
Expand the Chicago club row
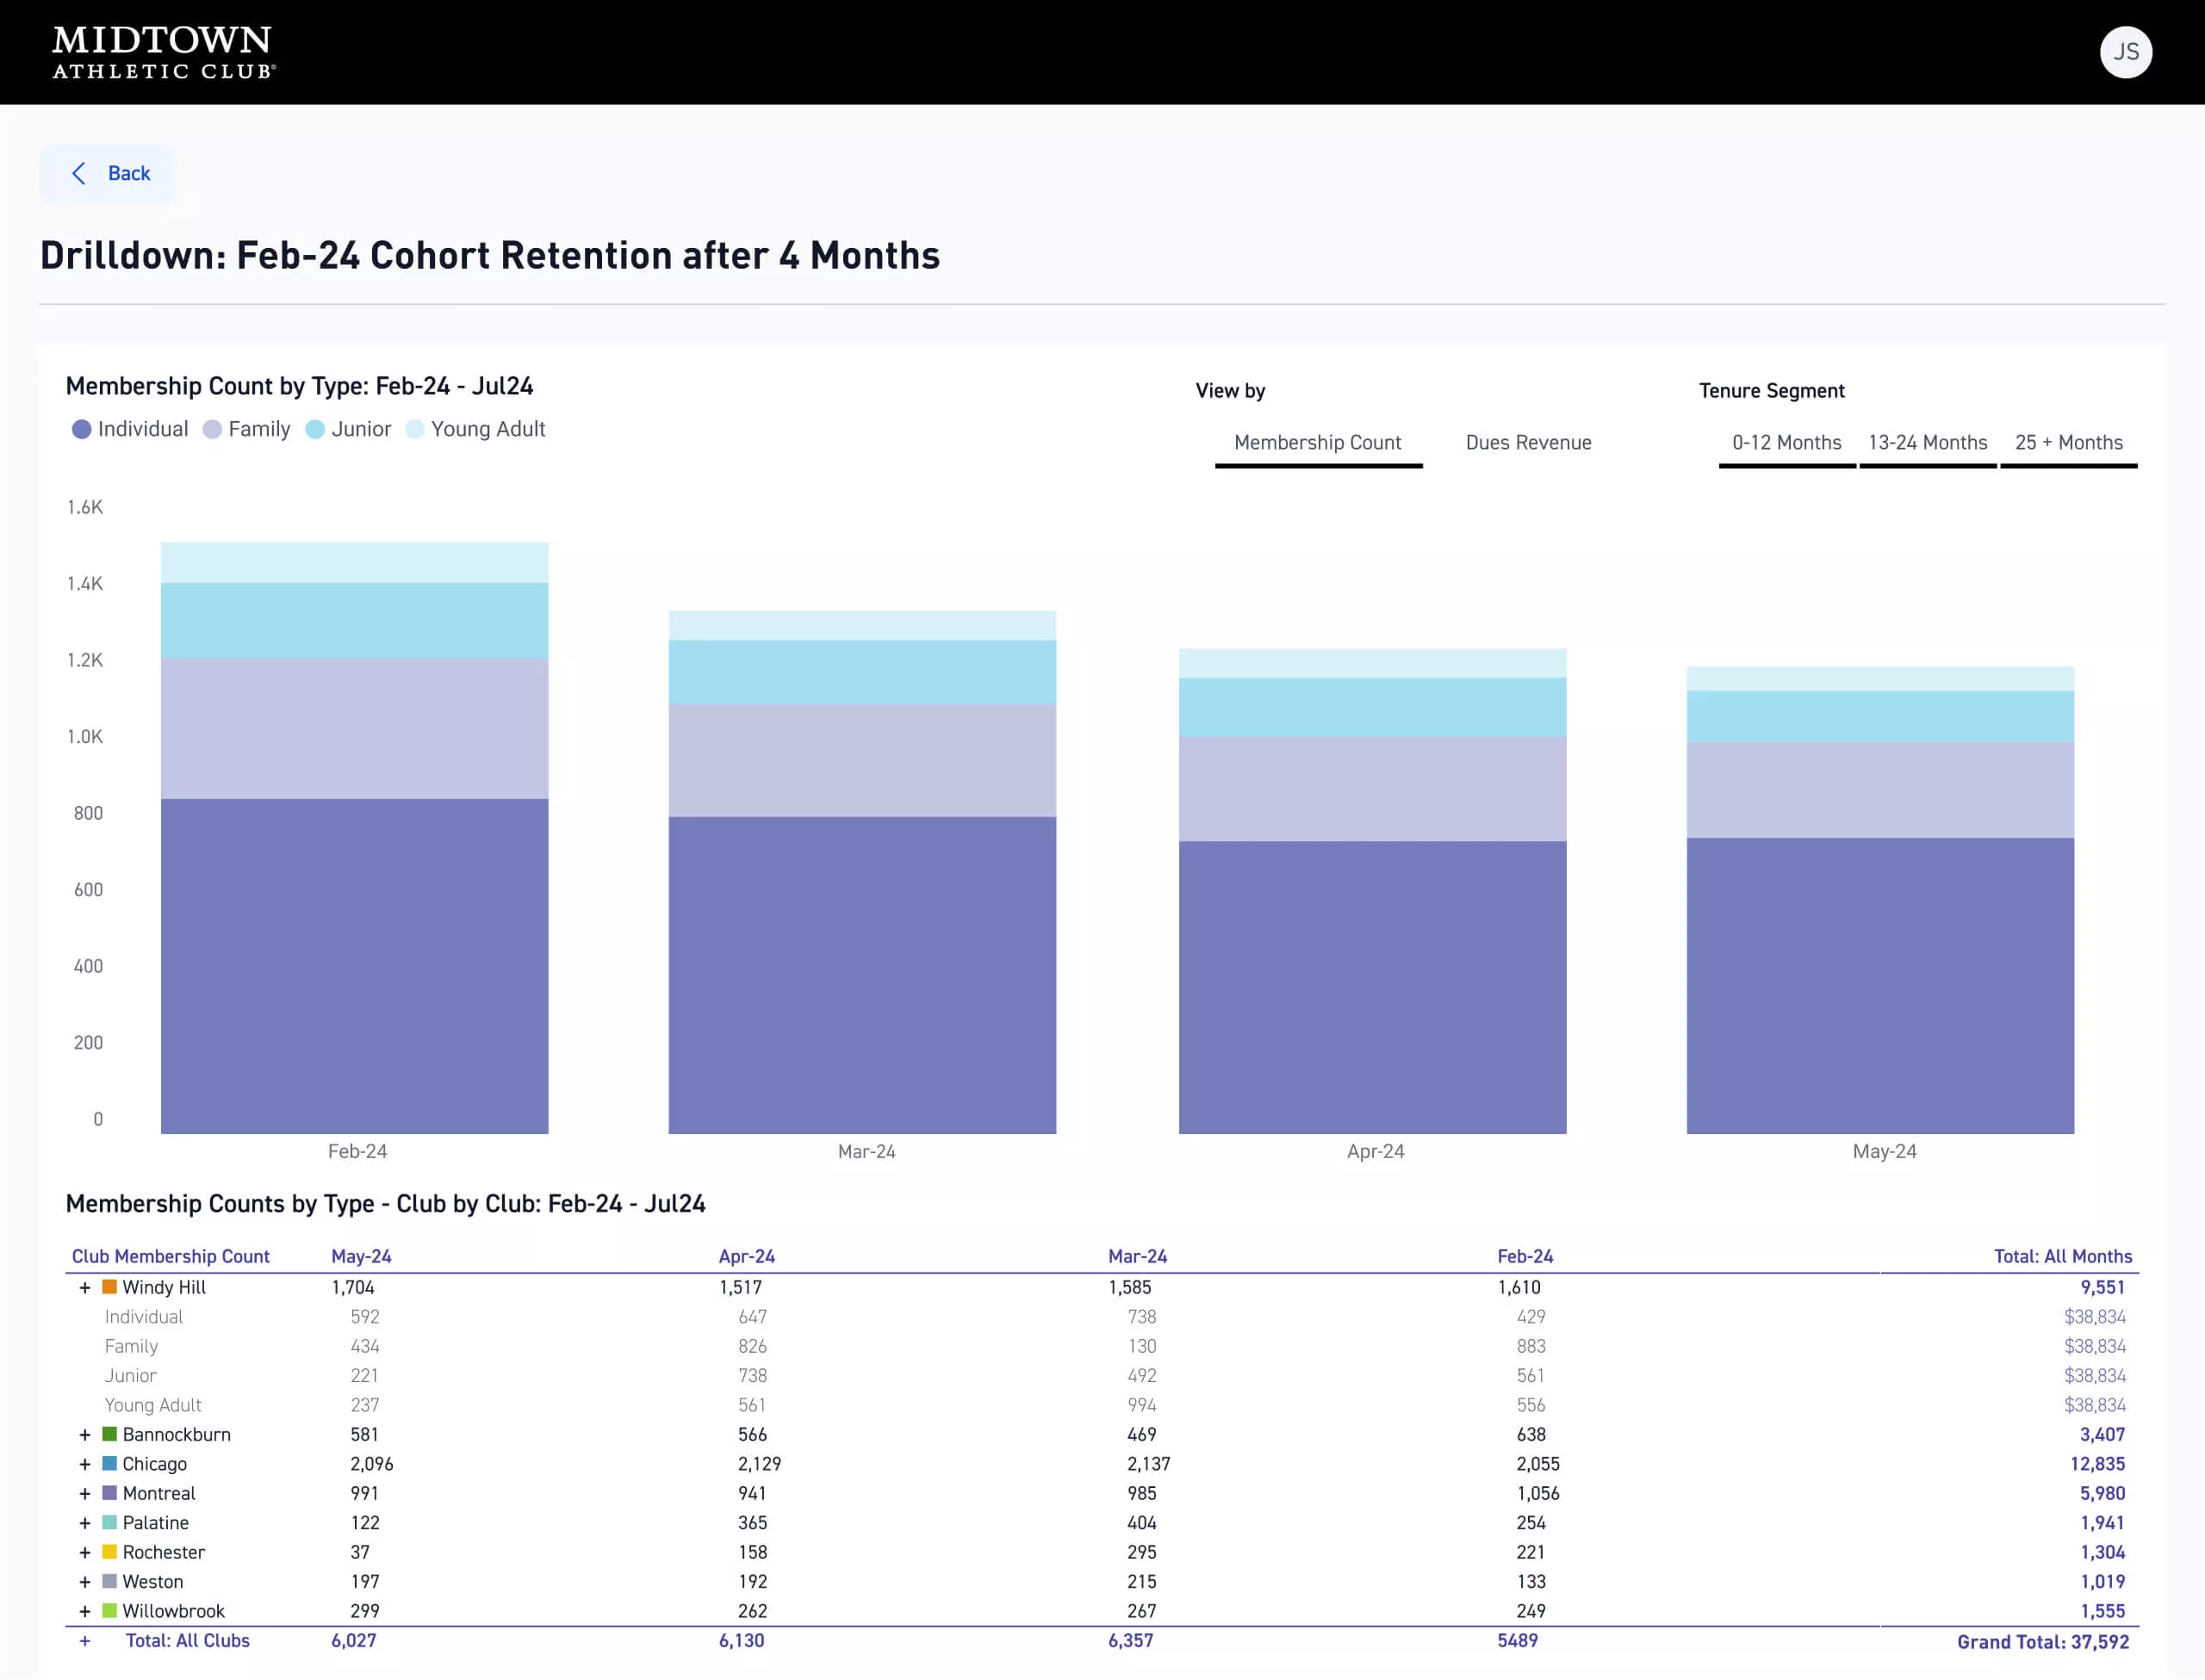tap(85, 1464)
